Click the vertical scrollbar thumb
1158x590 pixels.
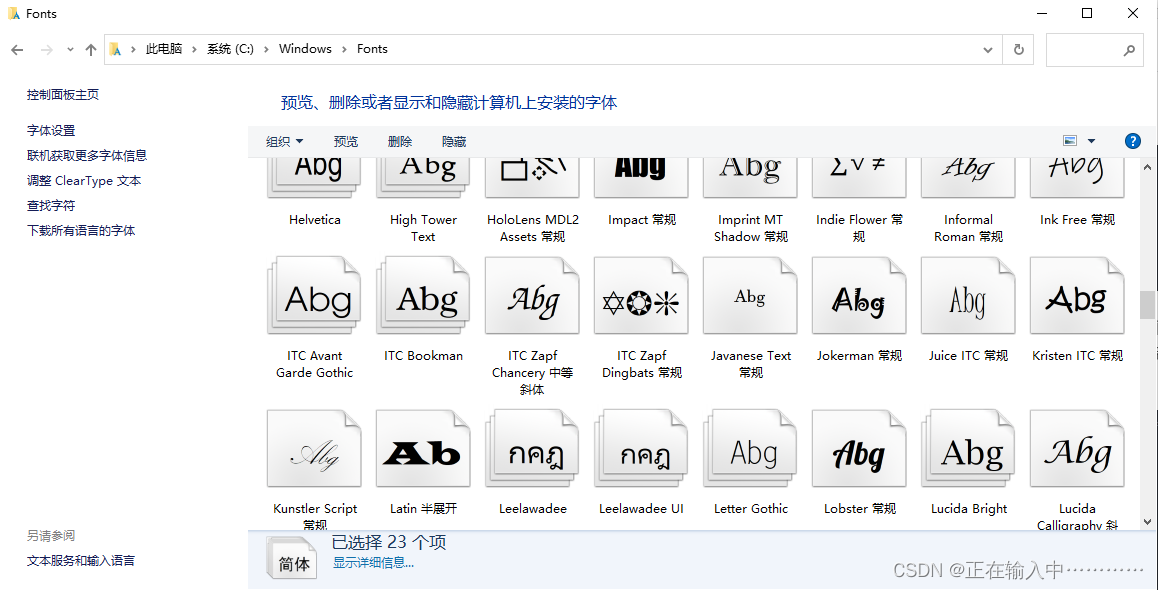point(1148,305)
